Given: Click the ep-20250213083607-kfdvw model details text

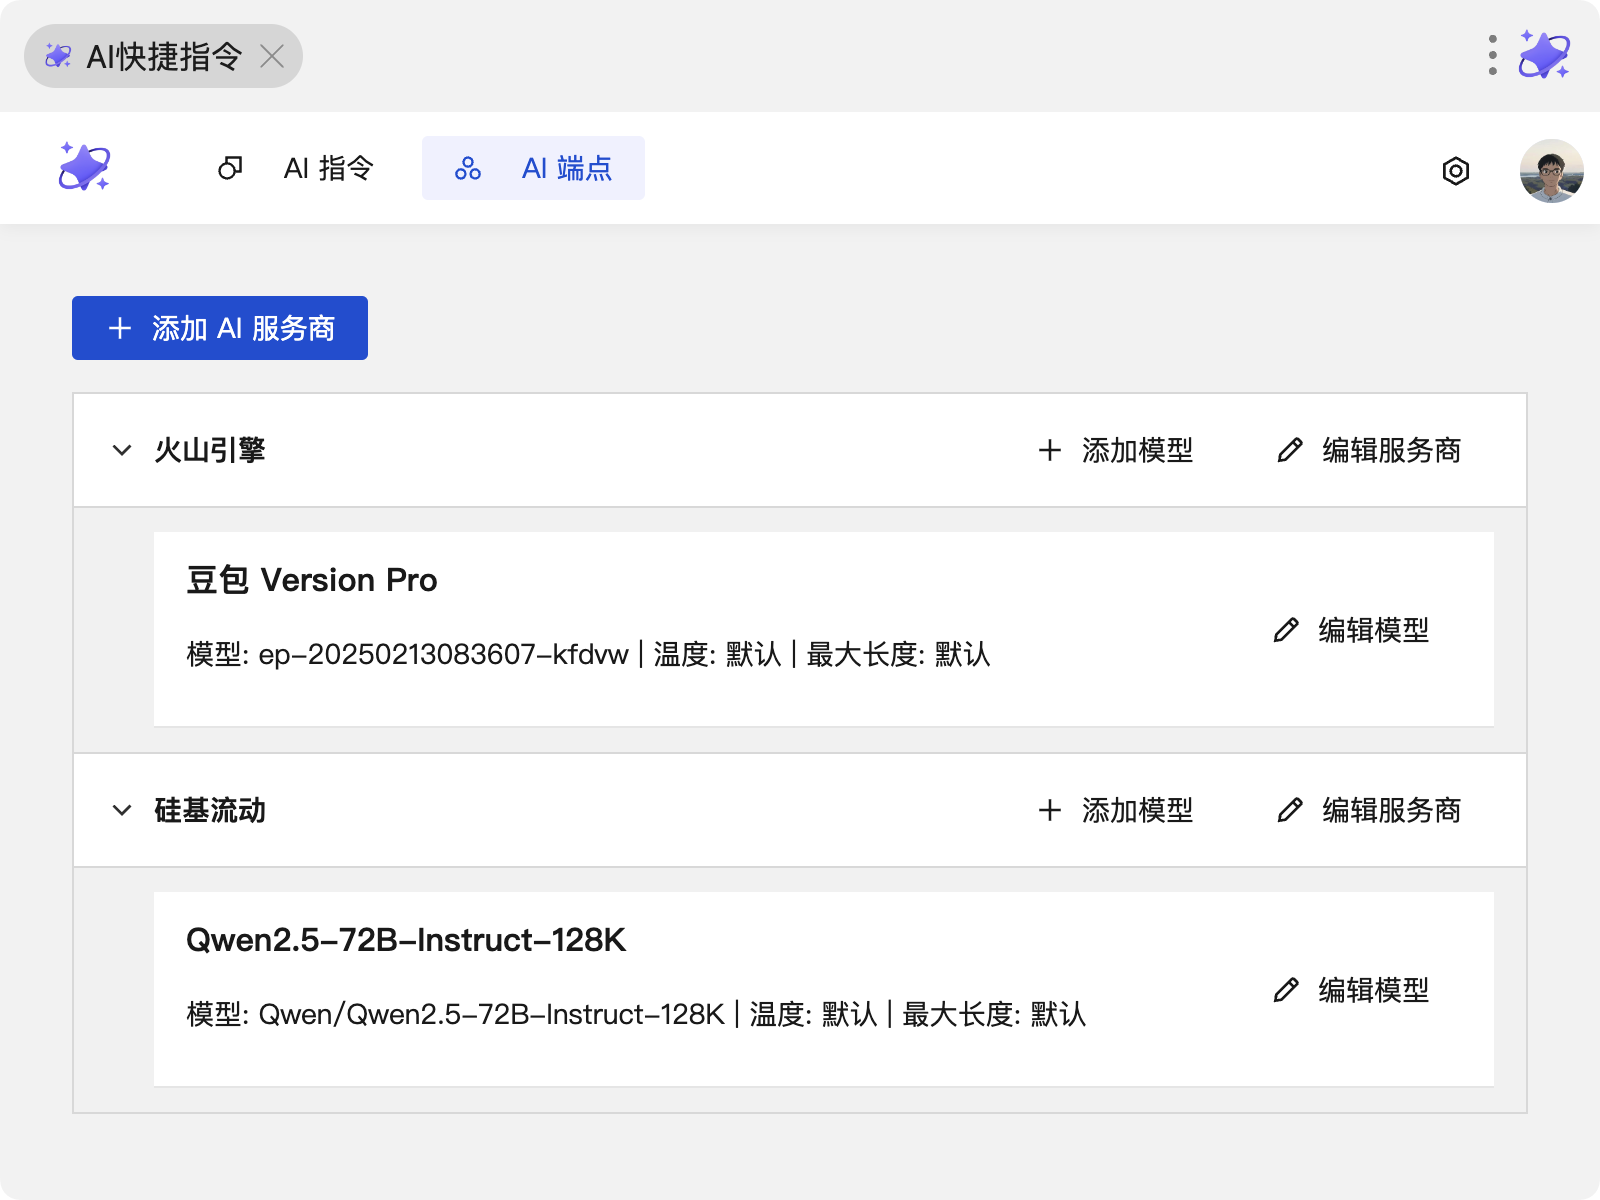Looking at the screenshot, I should click(588, 655).
